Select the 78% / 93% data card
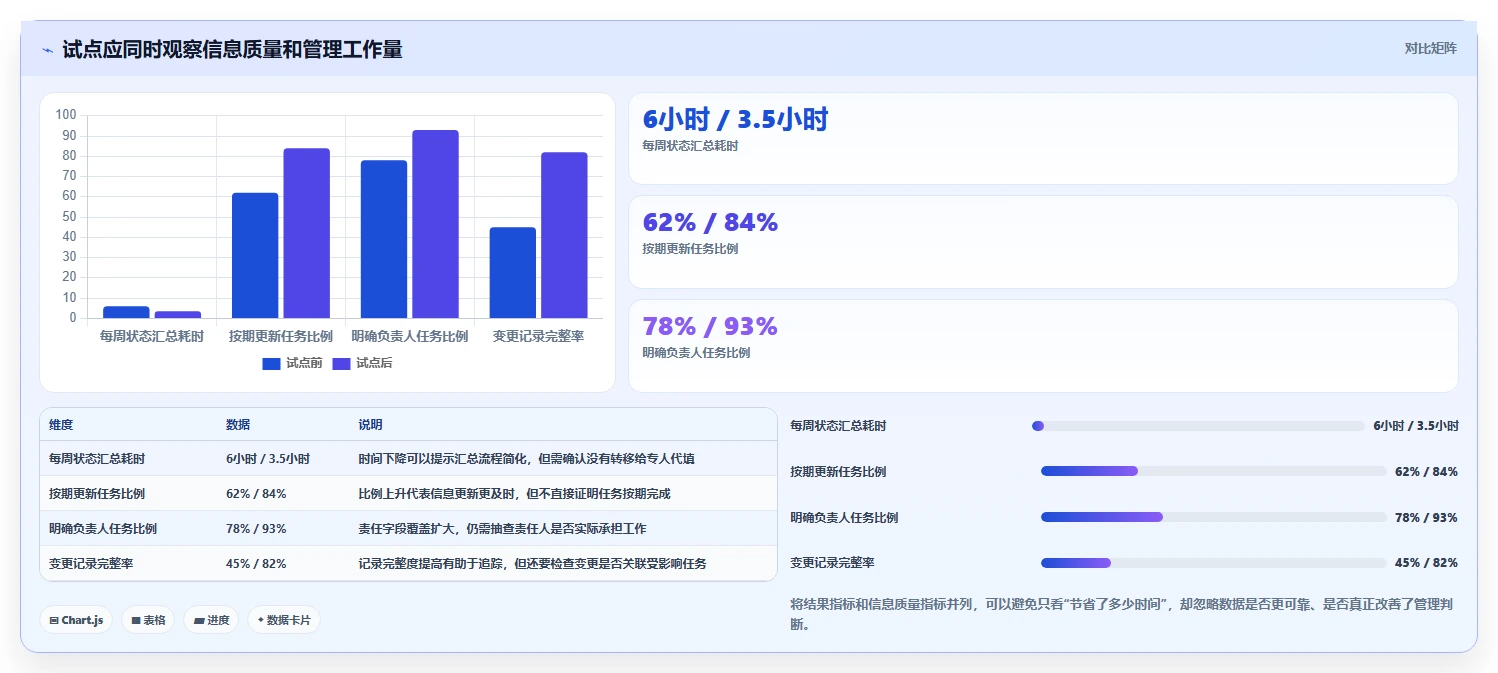This screenshot has width=1498, height=673. [x=1043, y=346]
